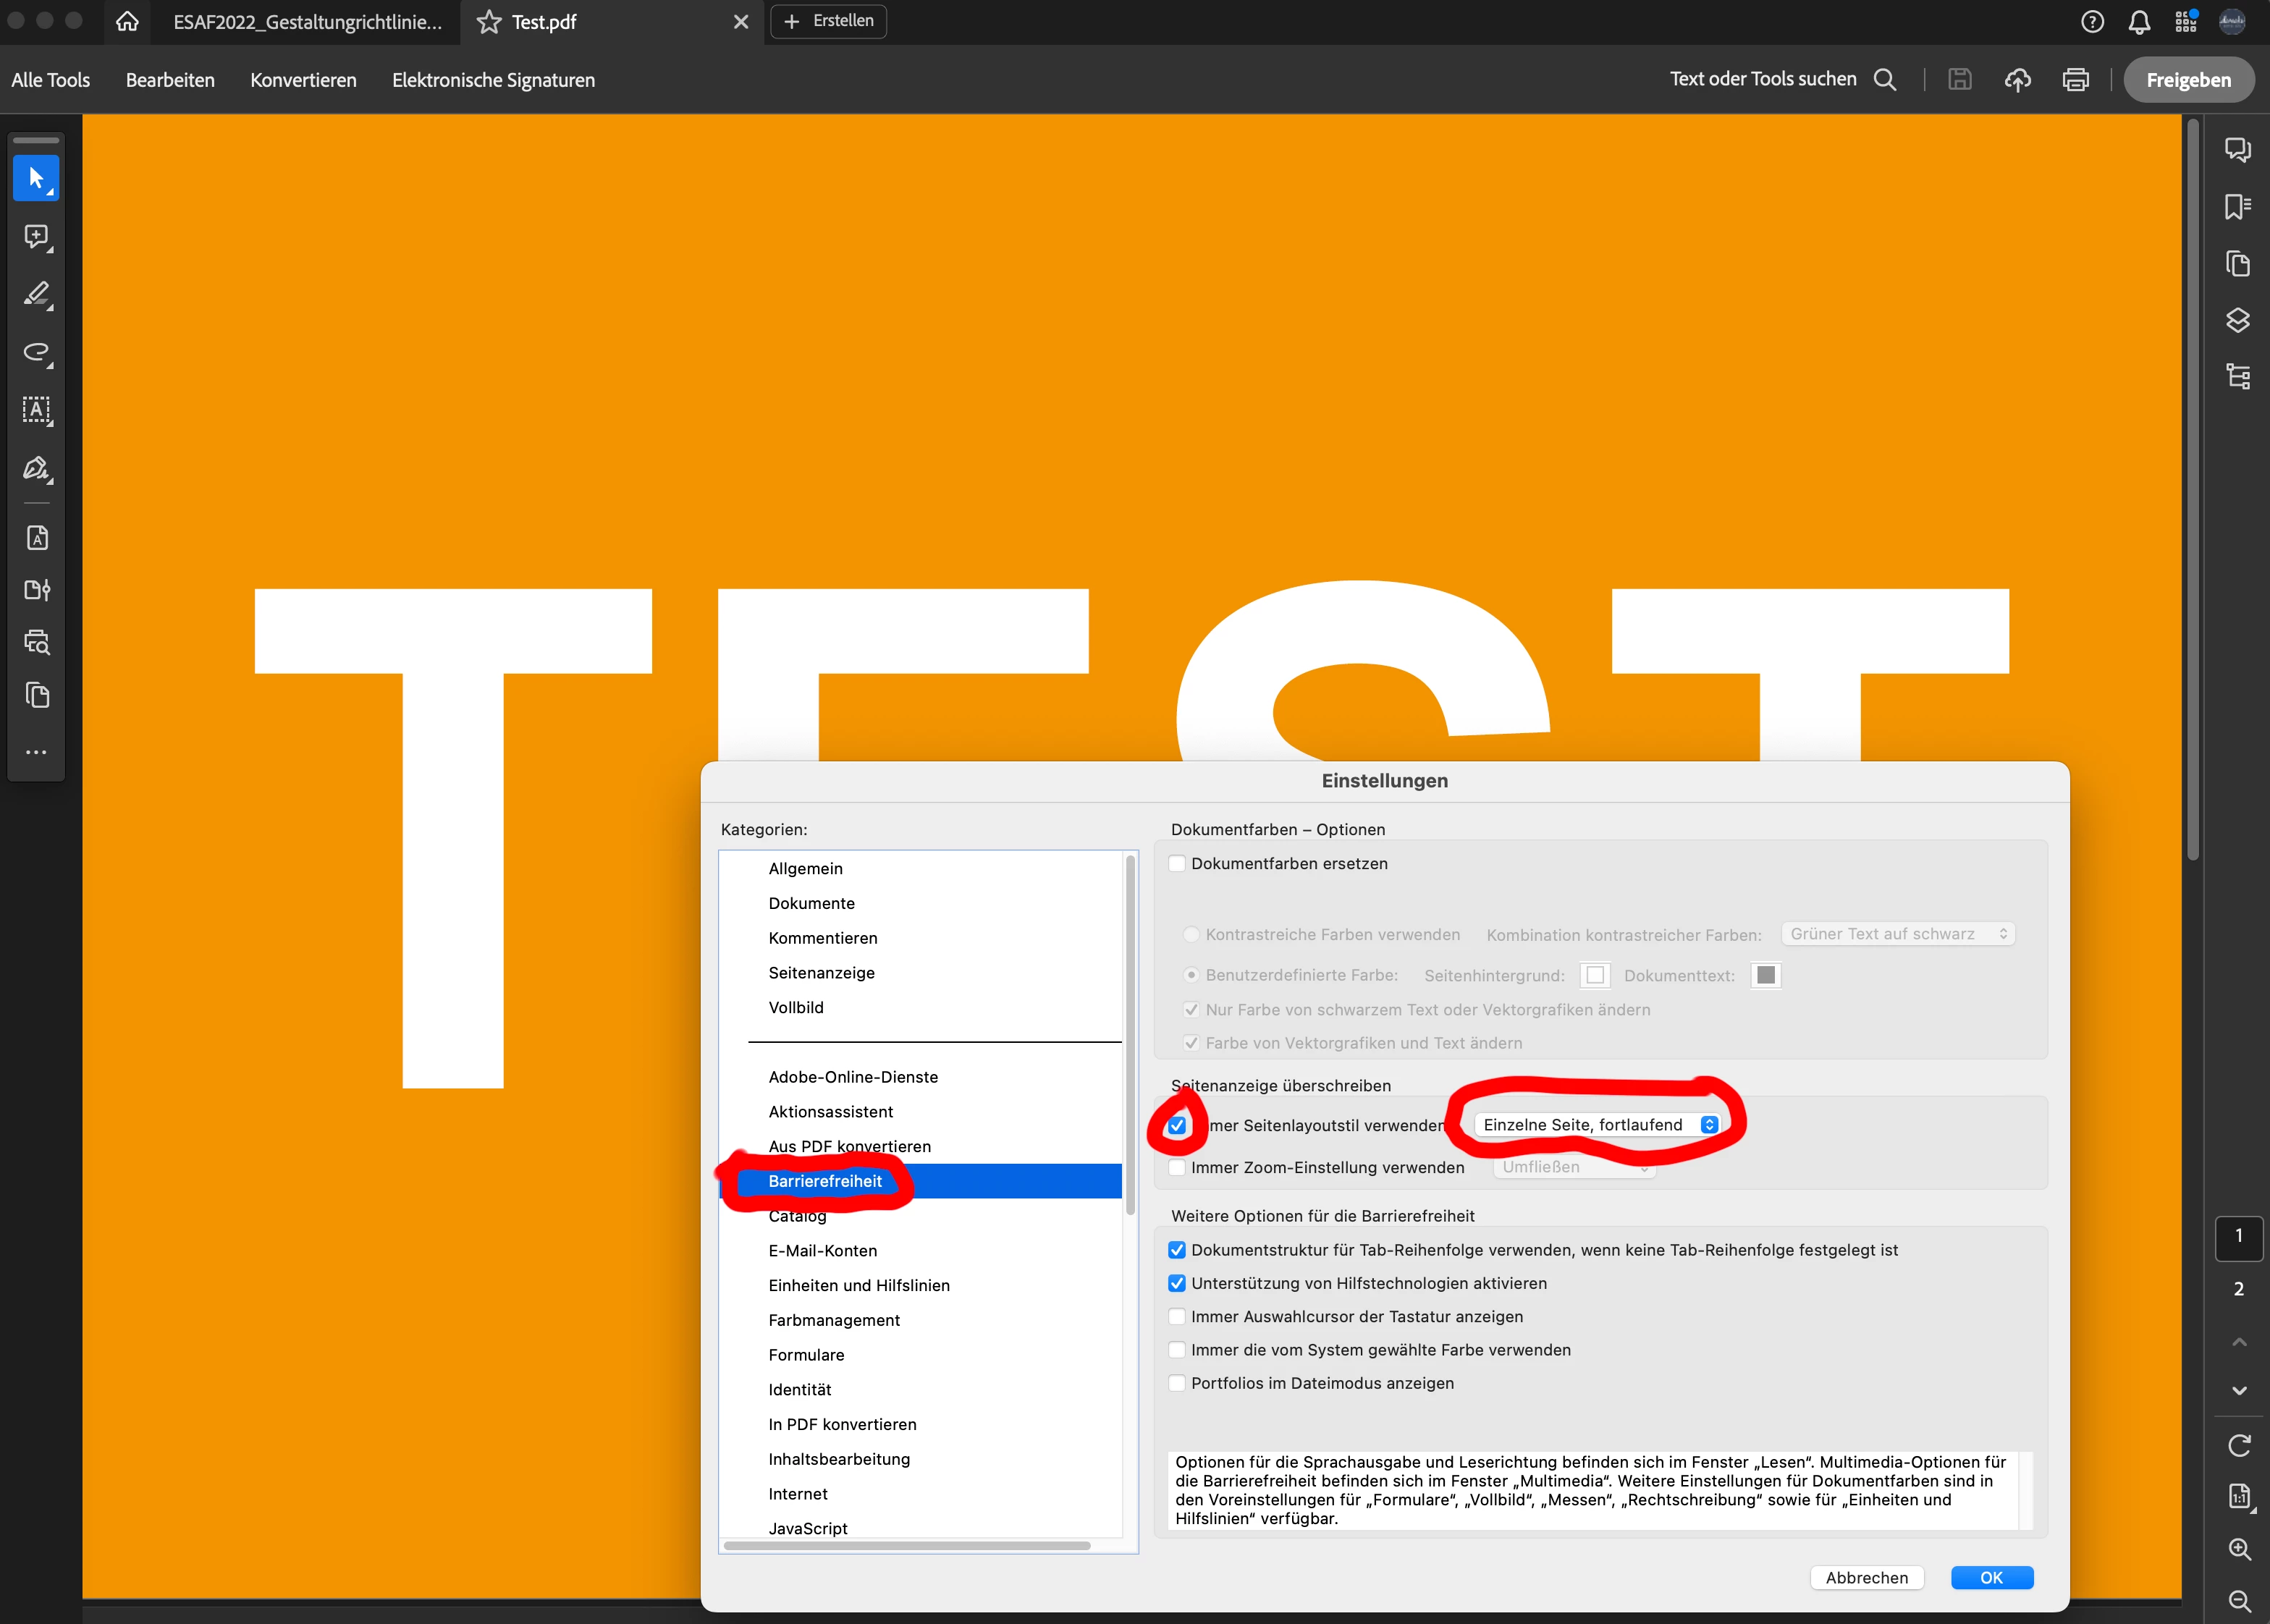Switch to the ESAF2022_Gestaltungrichtlinie tab
The width and height of the screenshot is (2270, 1624).
click(307, 22)
